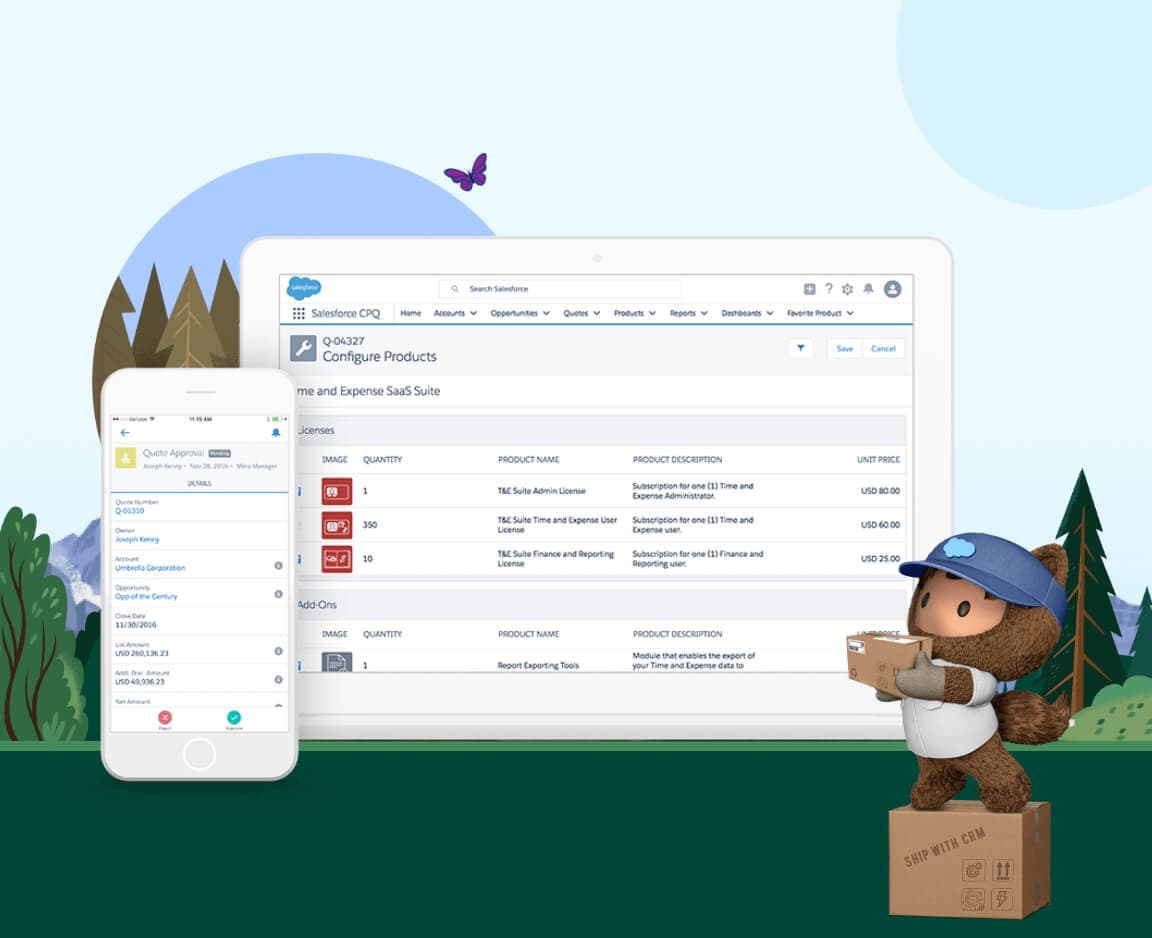
Task: Click the Search Salesforce field
Action: tap(560, 289)
